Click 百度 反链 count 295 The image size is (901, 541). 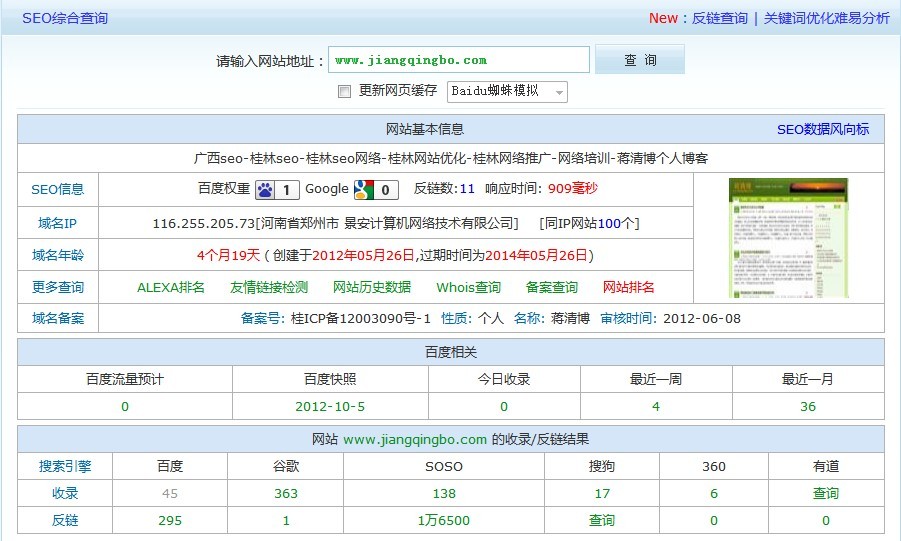point(170,521)
